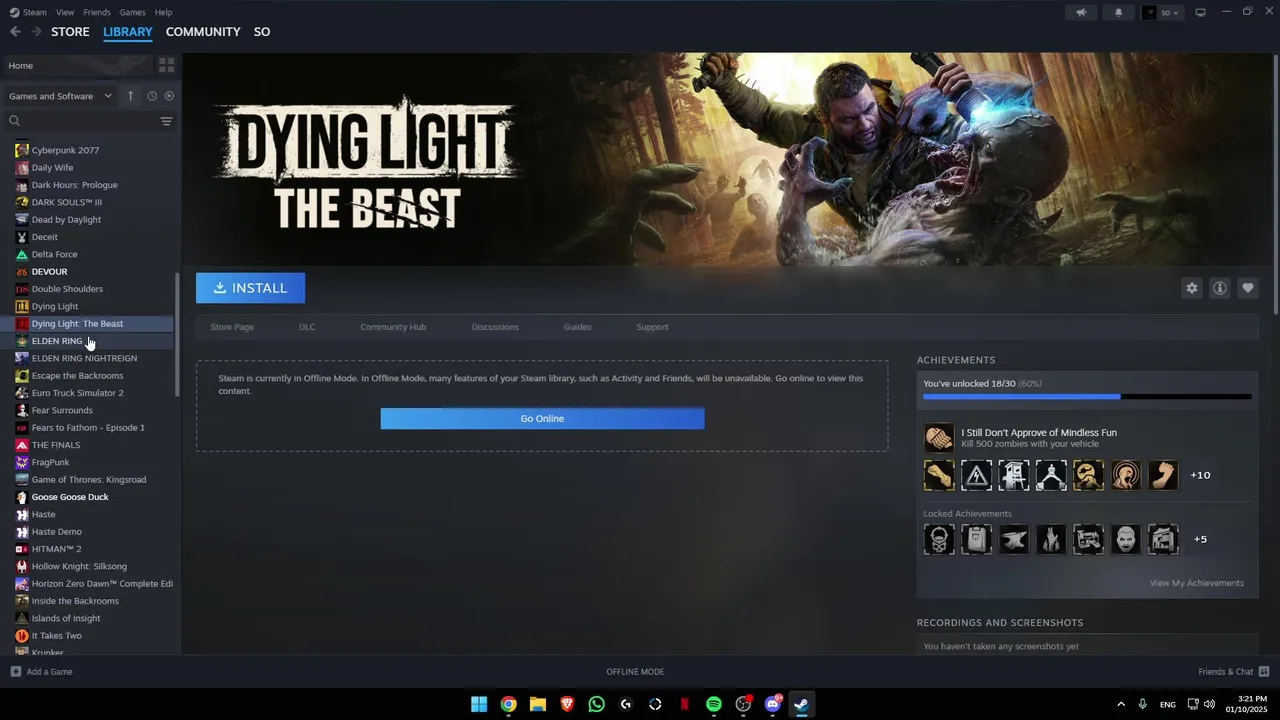The width and height of the screenshot is (1280, 720).
Task: Click the library list scrollbar
Action: tap(177, 334)
